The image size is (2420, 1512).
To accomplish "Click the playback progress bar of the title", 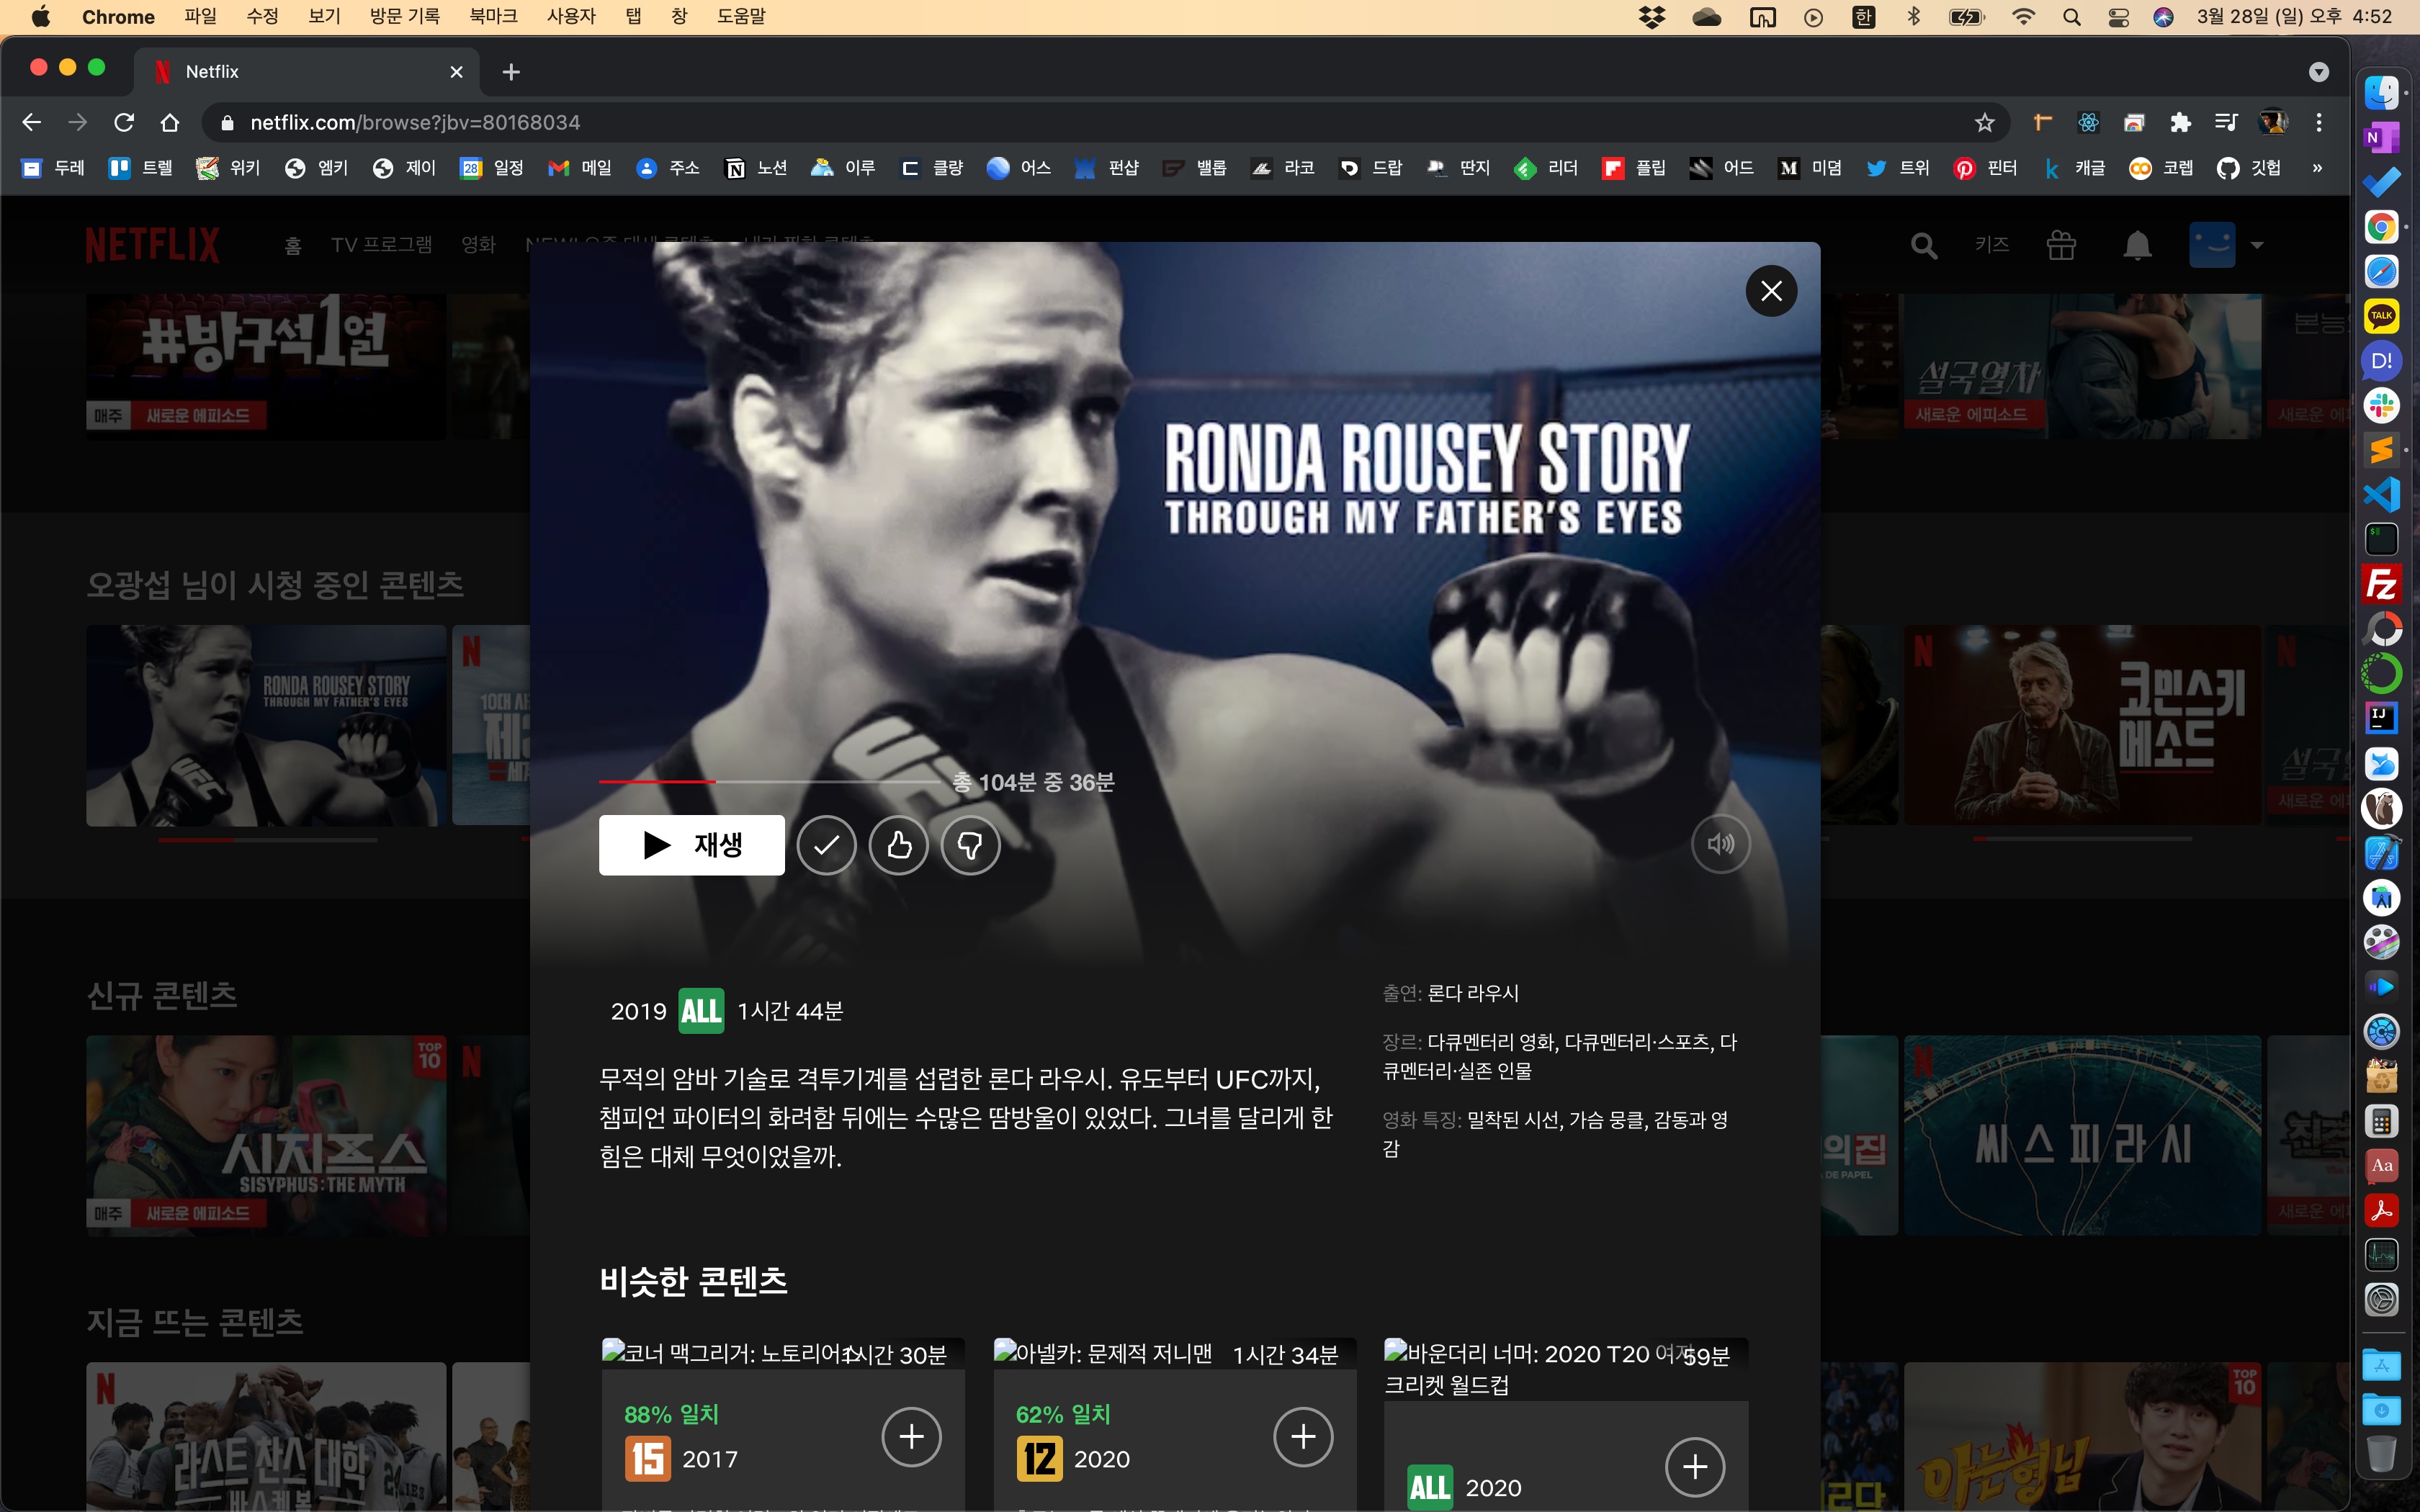I will pyautogui.click(x=770, y=781).
